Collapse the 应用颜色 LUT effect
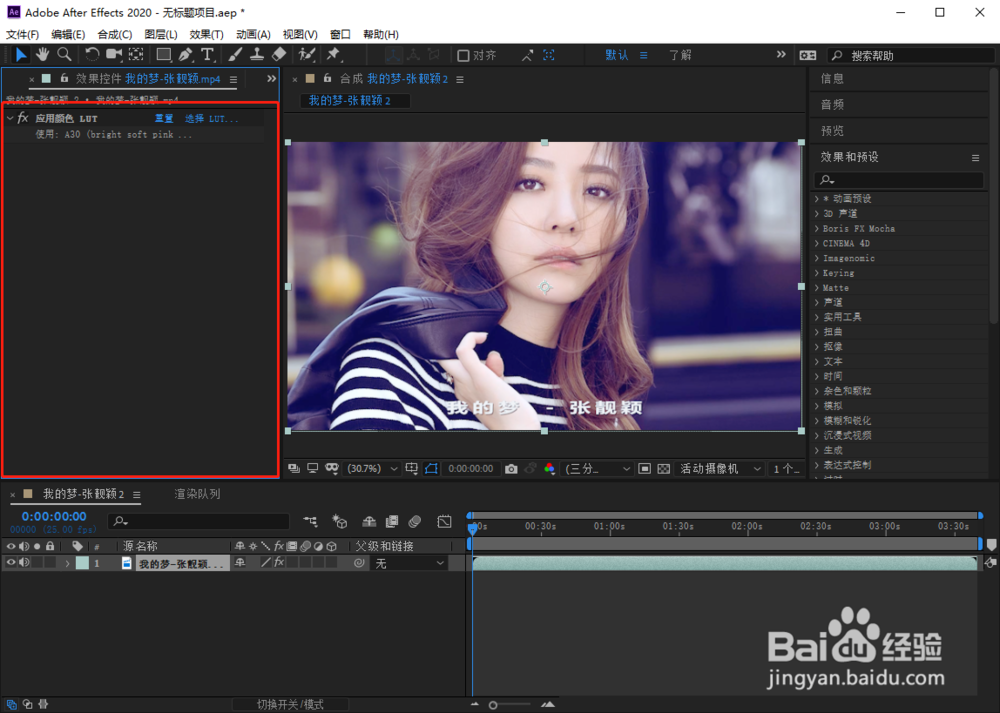The image size is (1000, 713). 10,118
